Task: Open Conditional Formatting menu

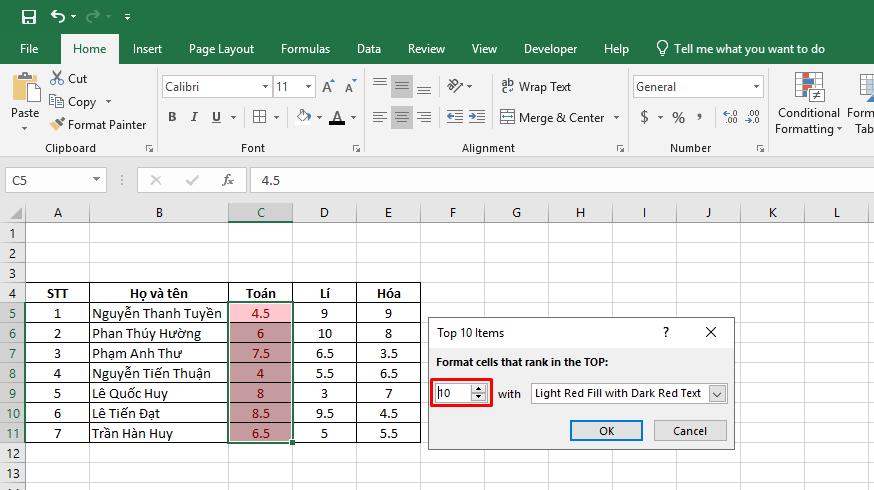Action: 808,104
